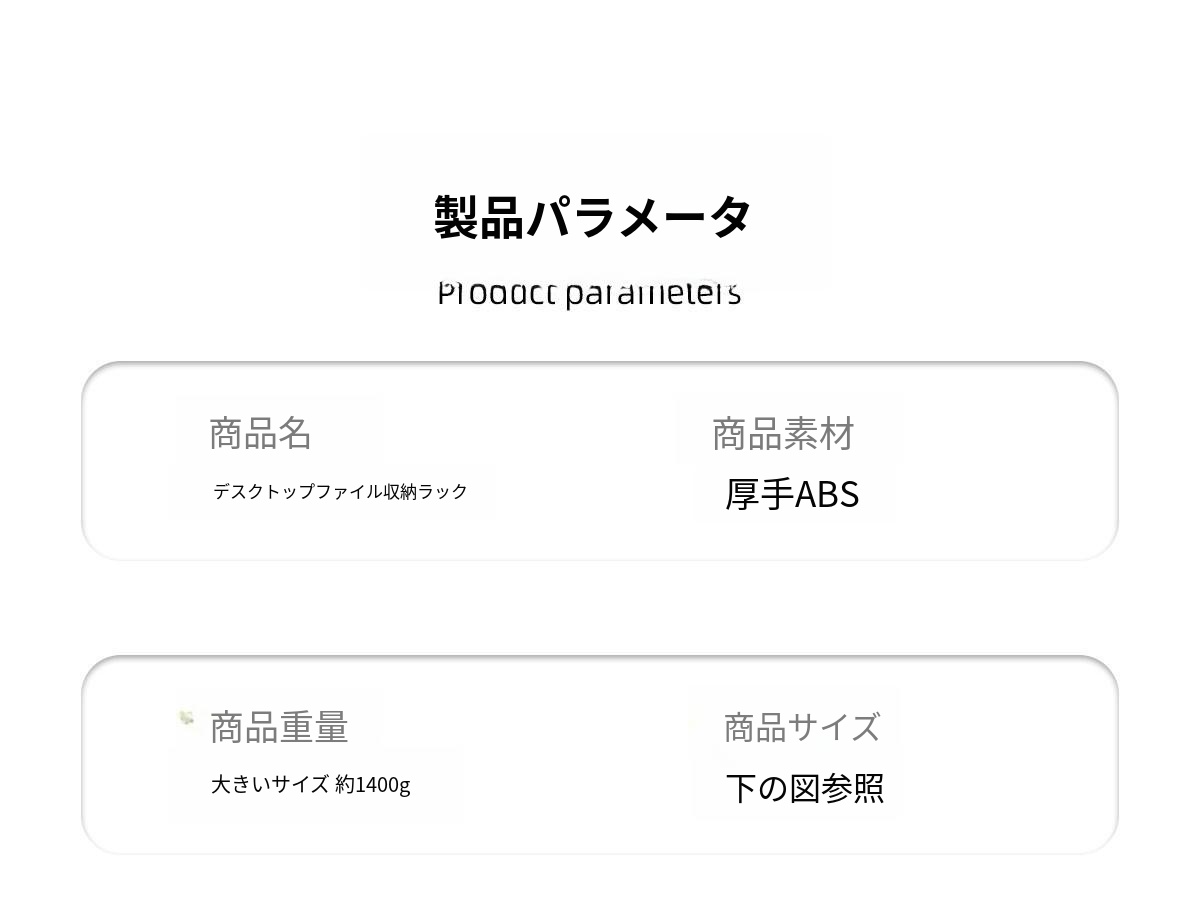The height and width of the screenshot is (919, 1200).
Task: Select the 商品素材 label
Action: pyautogui.click(x=783, y=434)
